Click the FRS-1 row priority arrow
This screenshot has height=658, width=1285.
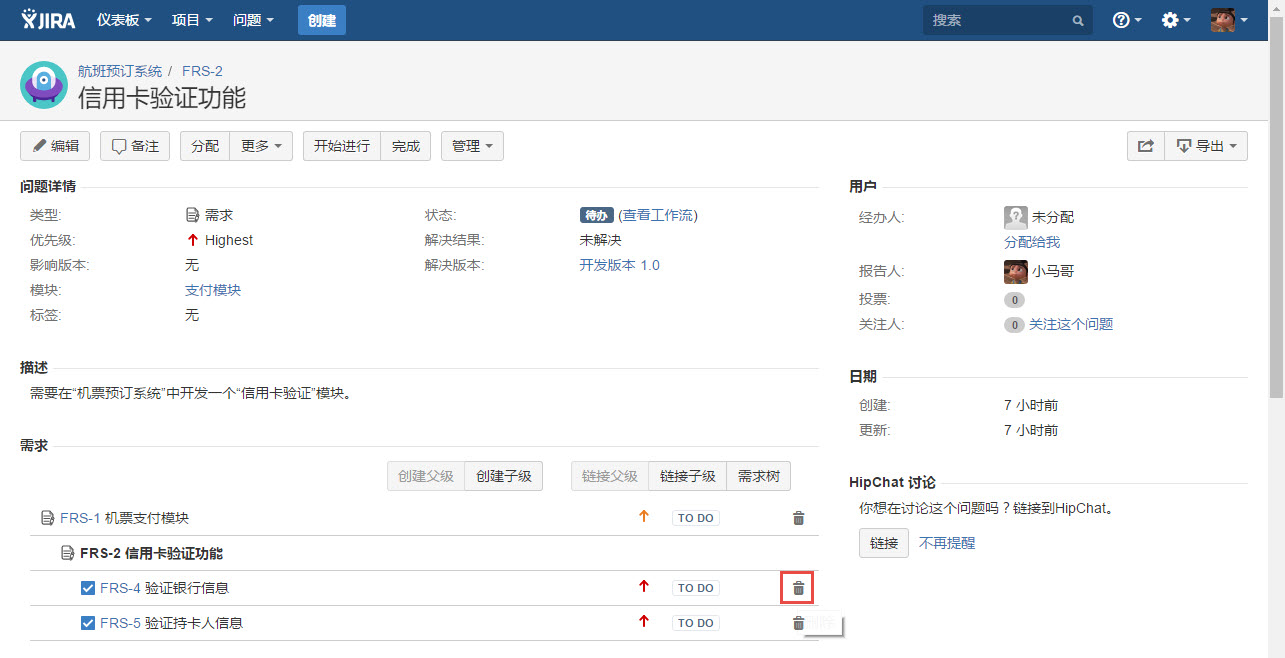tap(644, 517)
